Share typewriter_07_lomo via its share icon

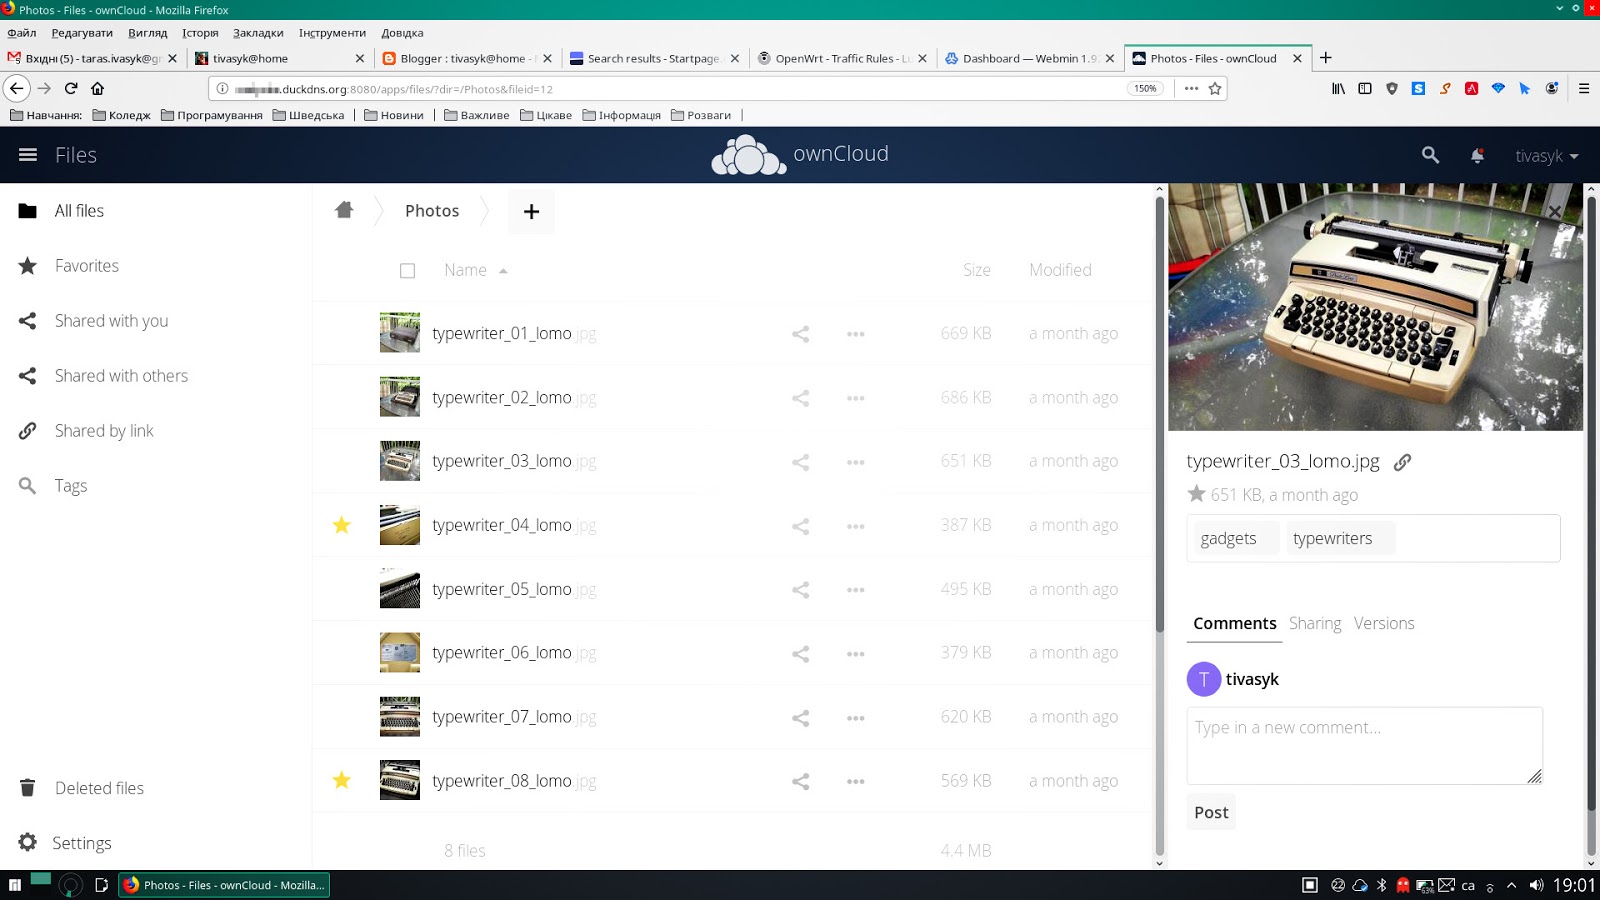800,718
